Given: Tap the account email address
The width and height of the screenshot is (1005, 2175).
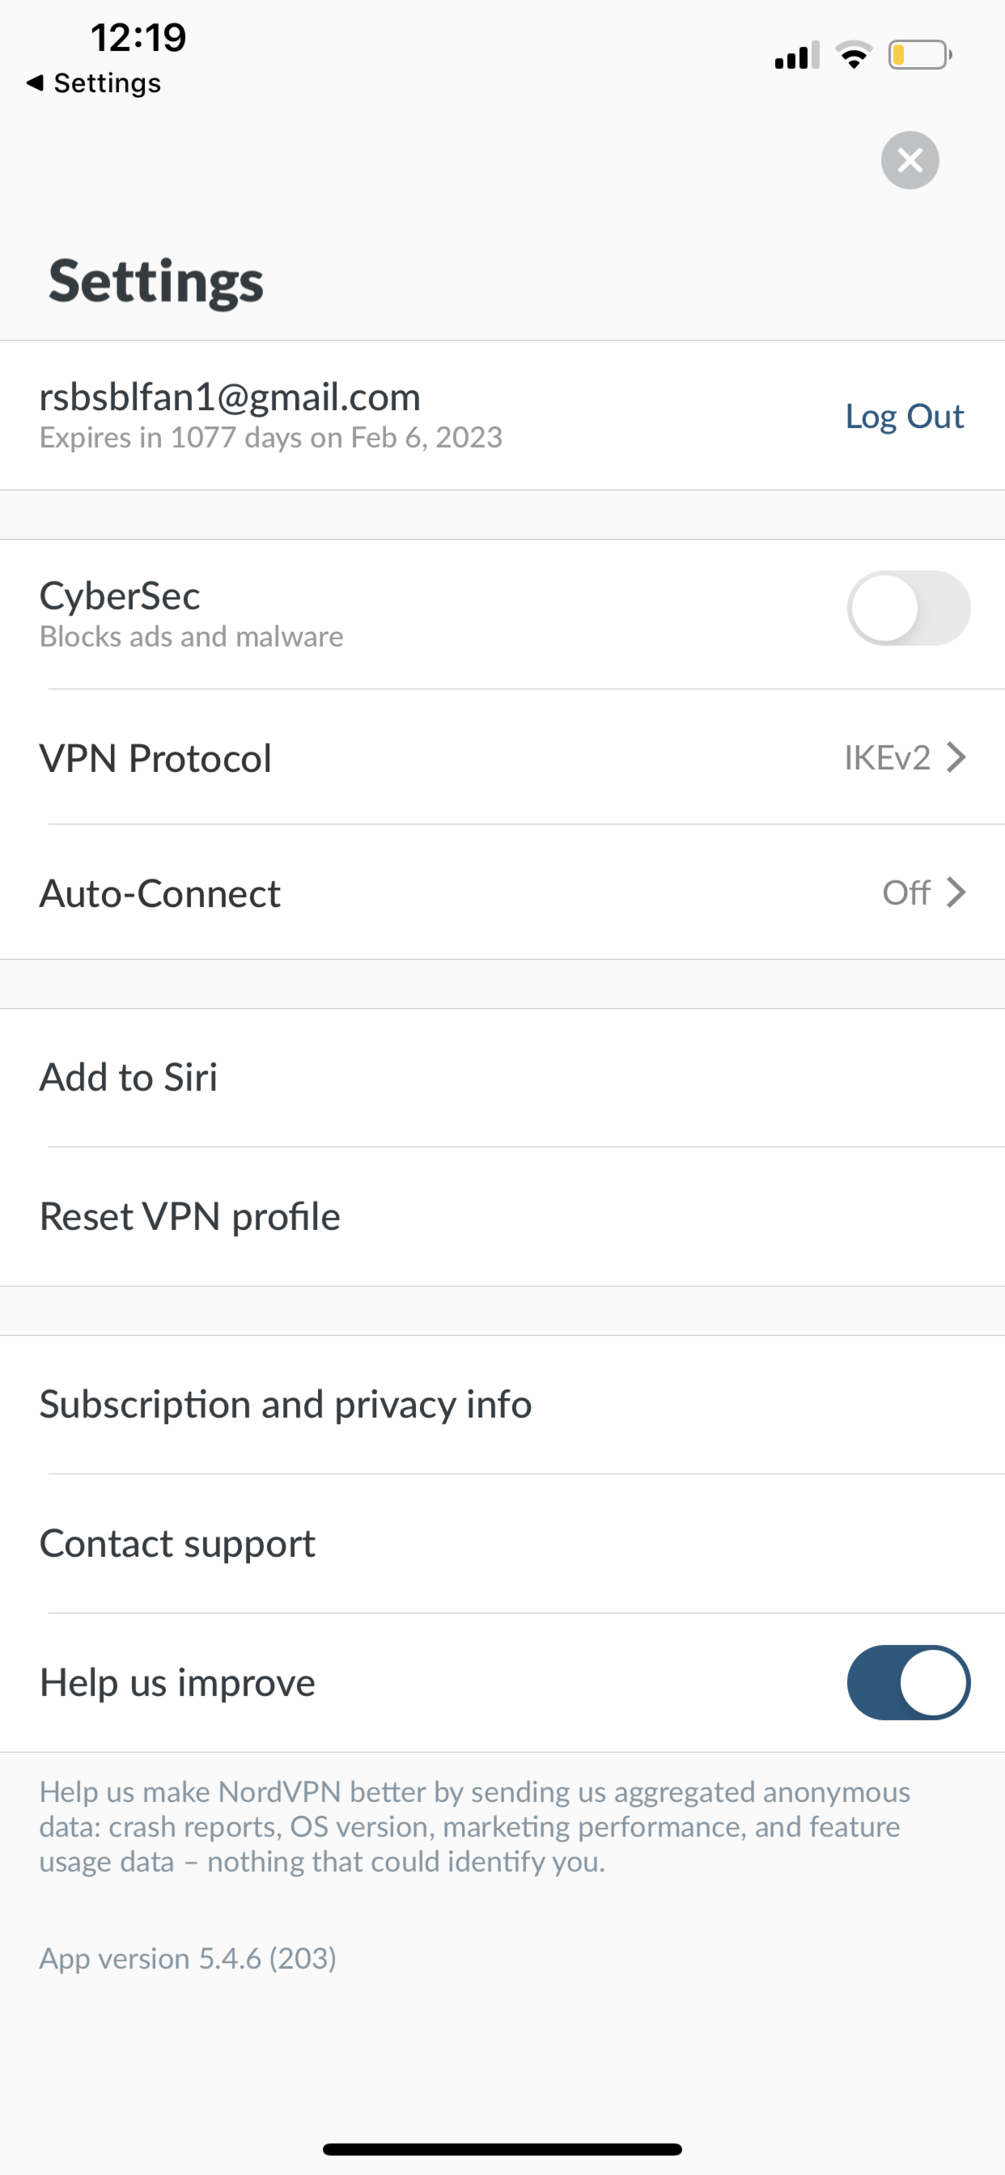Looking at the screenshot, I should pos(230,397).
